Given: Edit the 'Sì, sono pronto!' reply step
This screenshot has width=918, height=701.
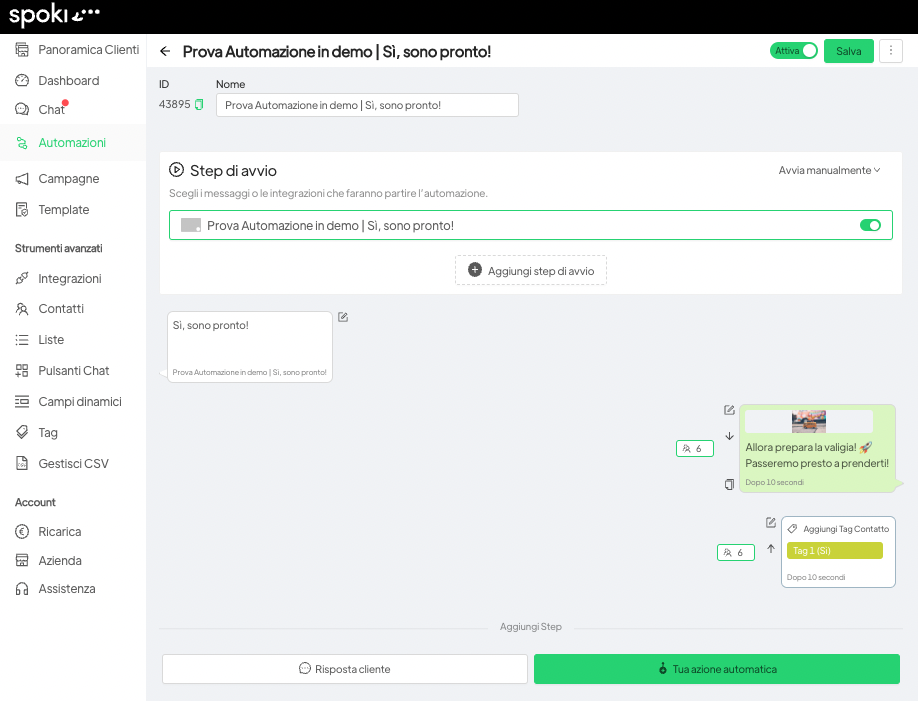Looking at the screenshot, I should [x=343, y=317].
